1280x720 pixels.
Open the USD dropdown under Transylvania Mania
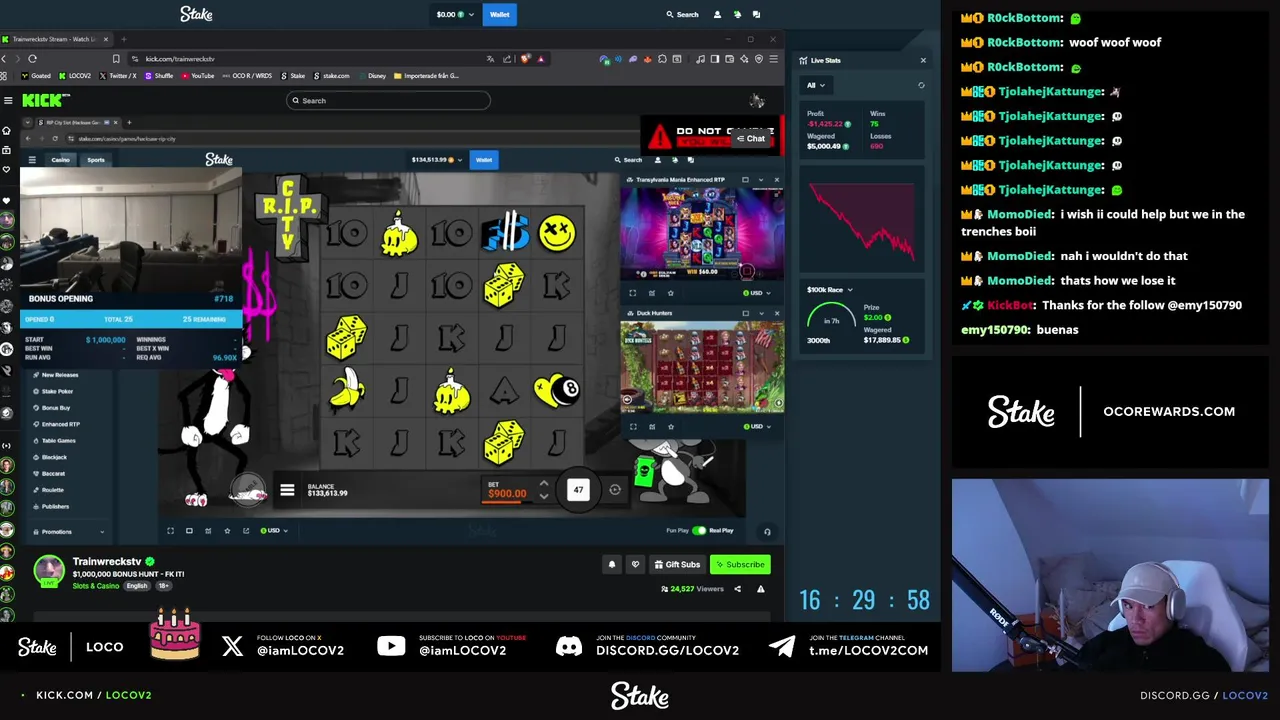[755, 293]
